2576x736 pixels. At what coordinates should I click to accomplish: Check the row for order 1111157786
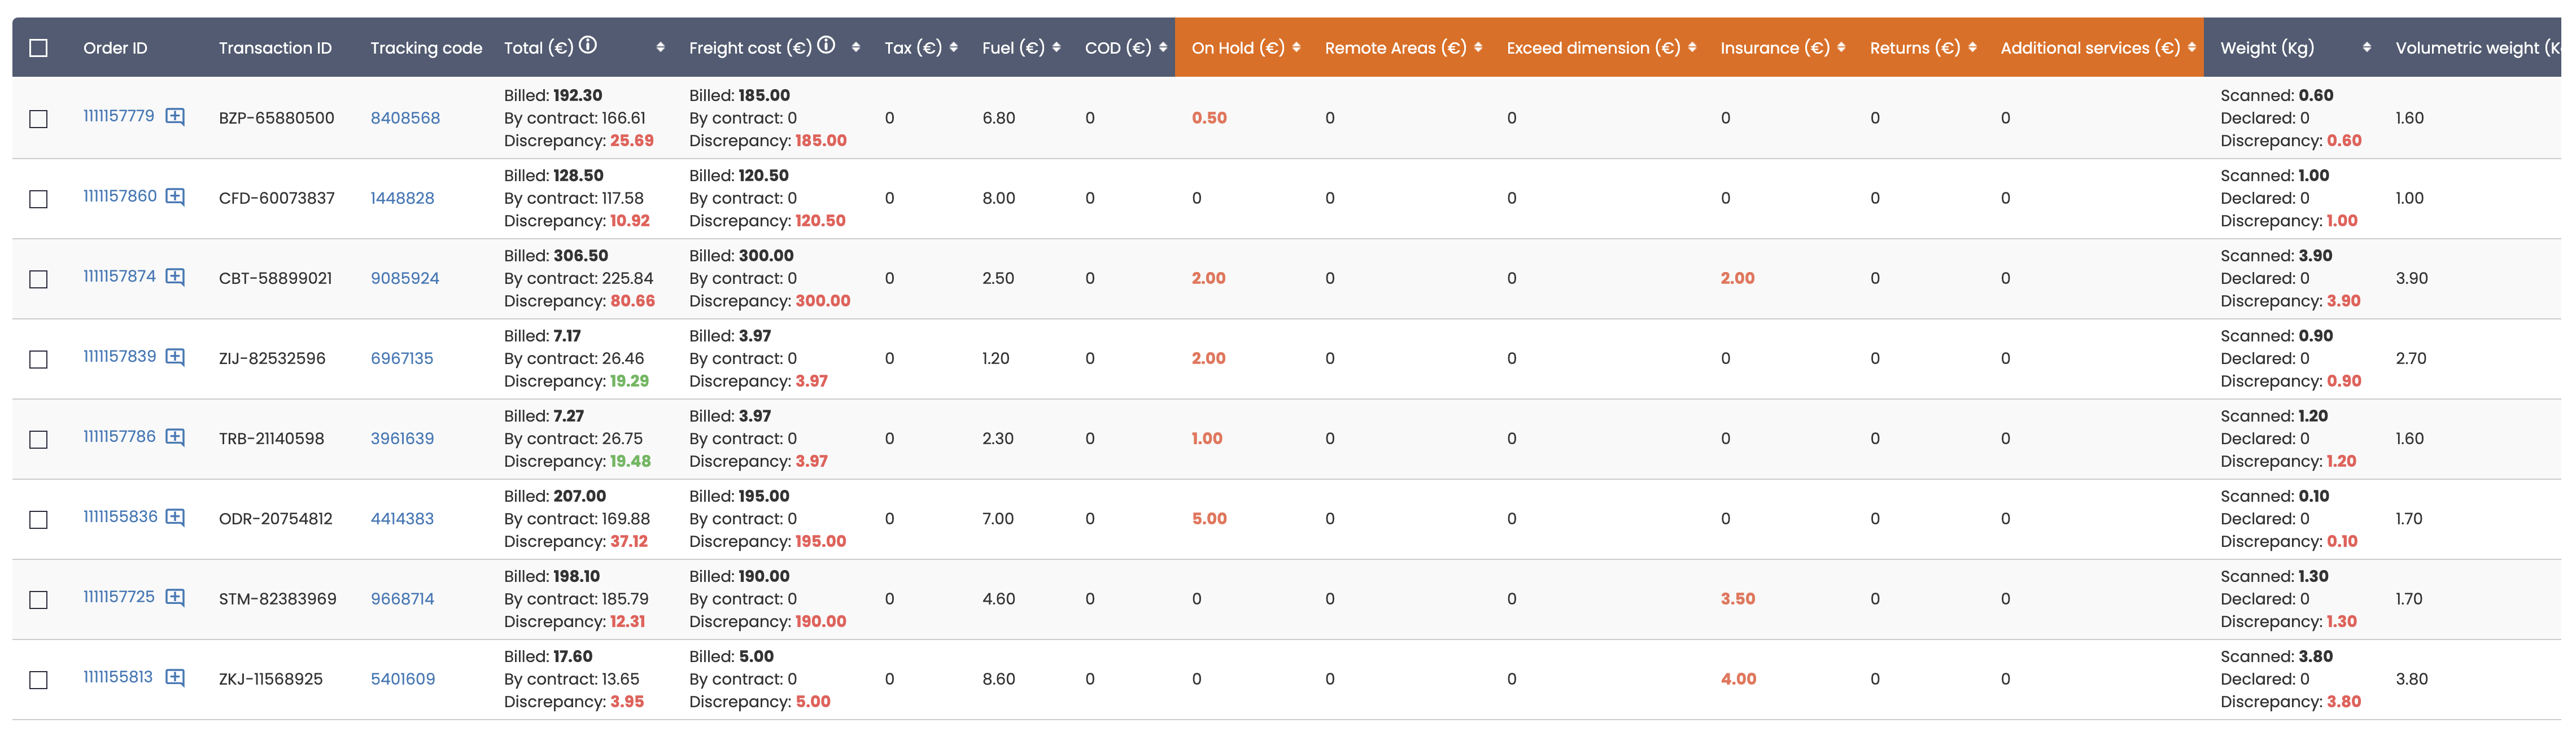39,440
